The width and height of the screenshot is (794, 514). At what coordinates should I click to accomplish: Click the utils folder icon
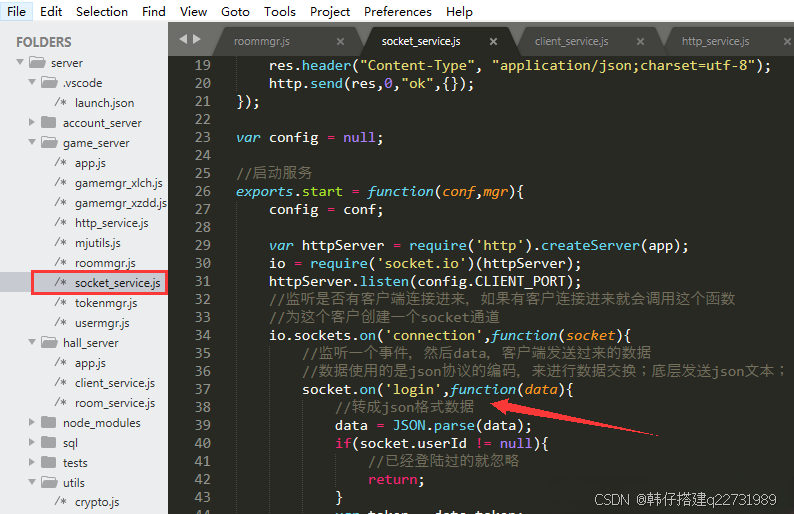coord(49,482)
